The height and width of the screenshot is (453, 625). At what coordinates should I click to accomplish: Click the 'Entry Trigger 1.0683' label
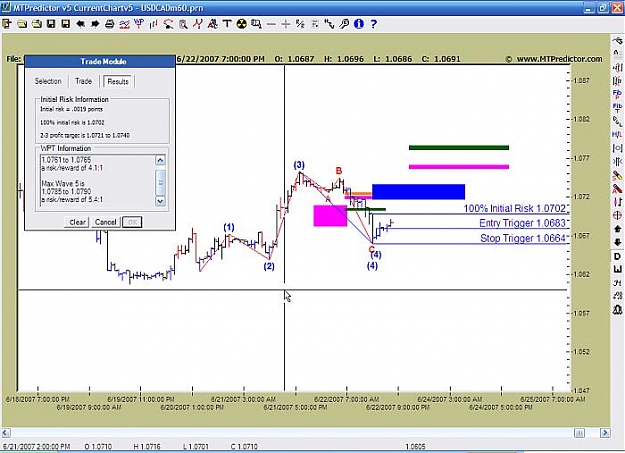pyautogui.click(x=523, y=223)
